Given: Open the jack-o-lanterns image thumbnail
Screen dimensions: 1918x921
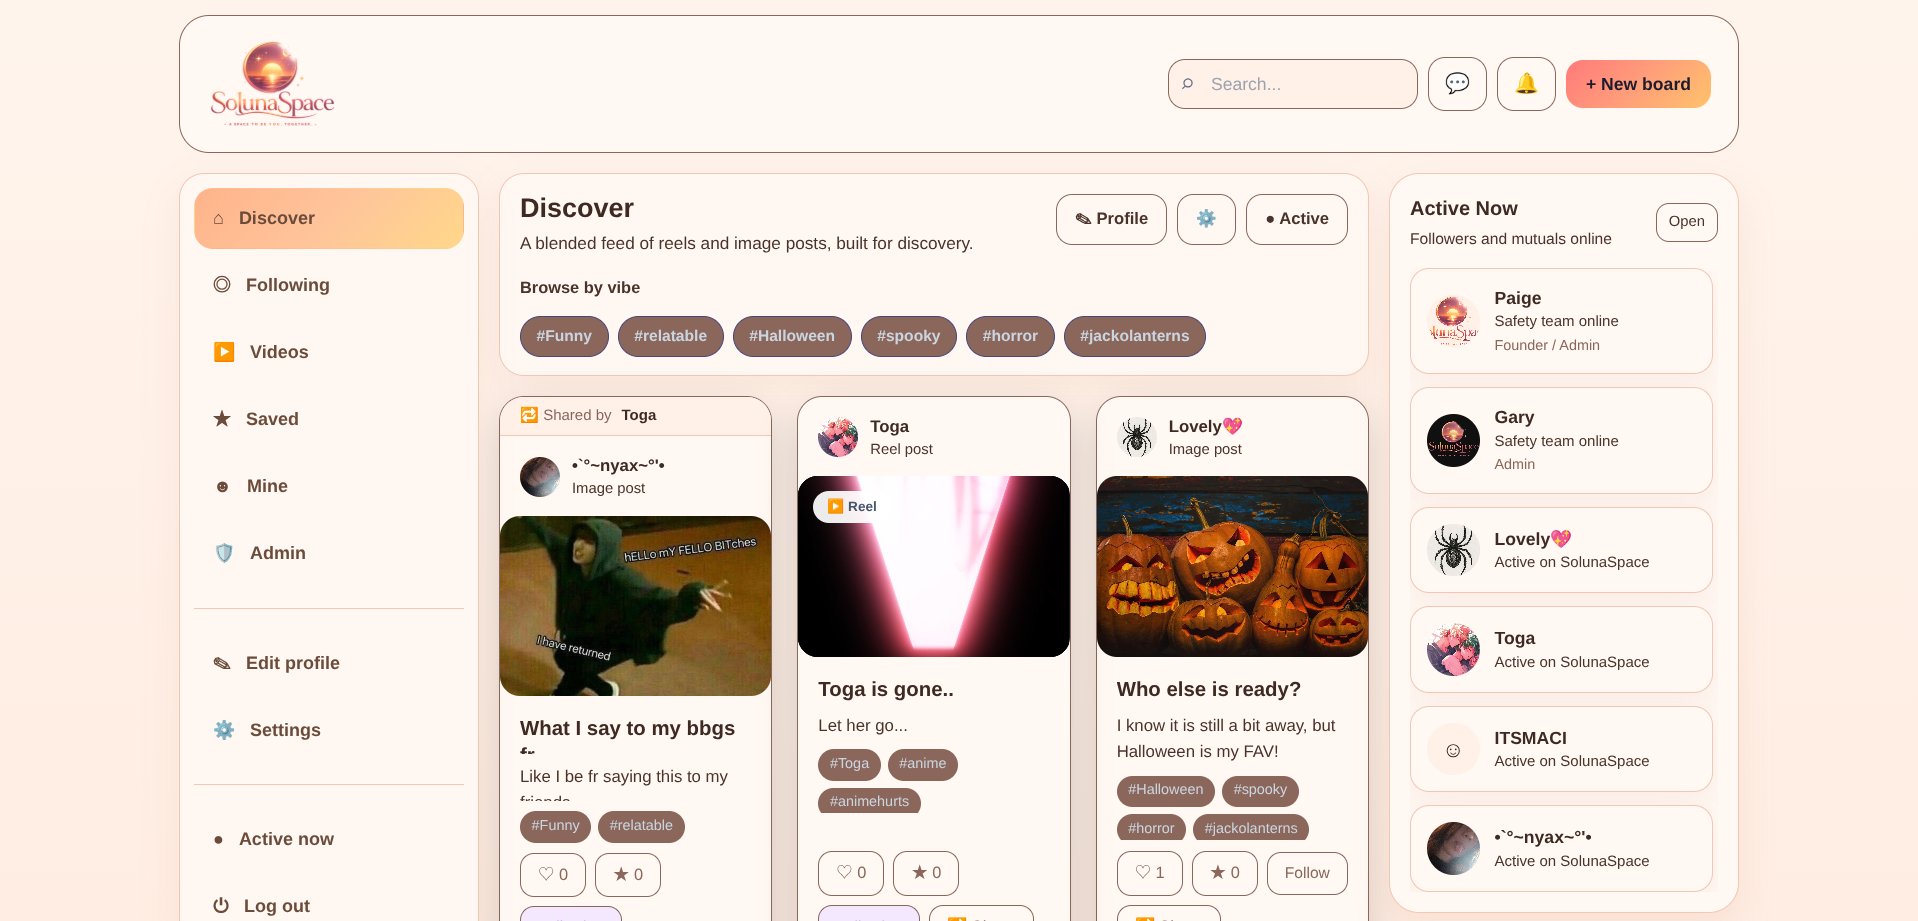Looking at the screenshot, I should coord(1232,566).
